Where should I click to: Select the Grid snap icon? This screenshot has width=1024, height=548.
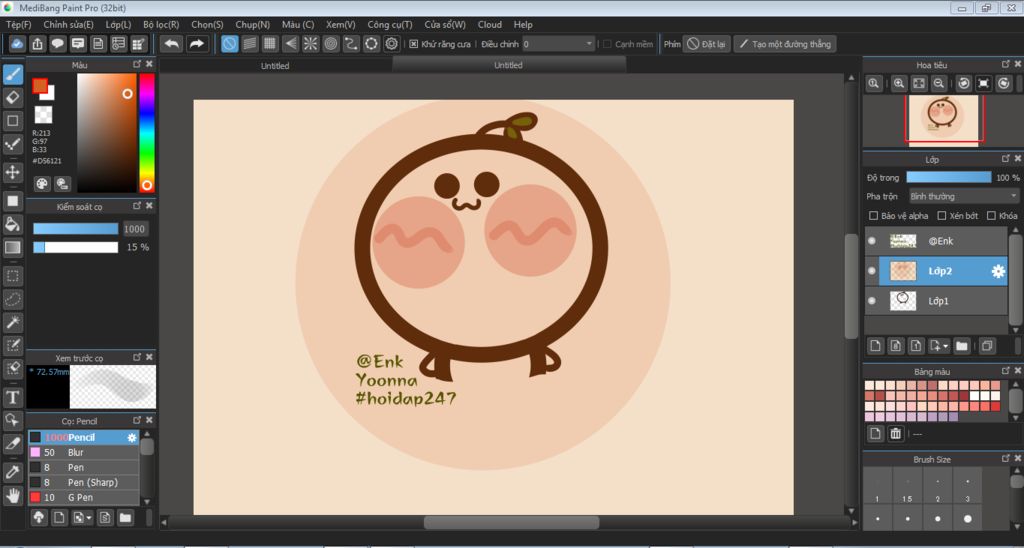tap(270, 44)
